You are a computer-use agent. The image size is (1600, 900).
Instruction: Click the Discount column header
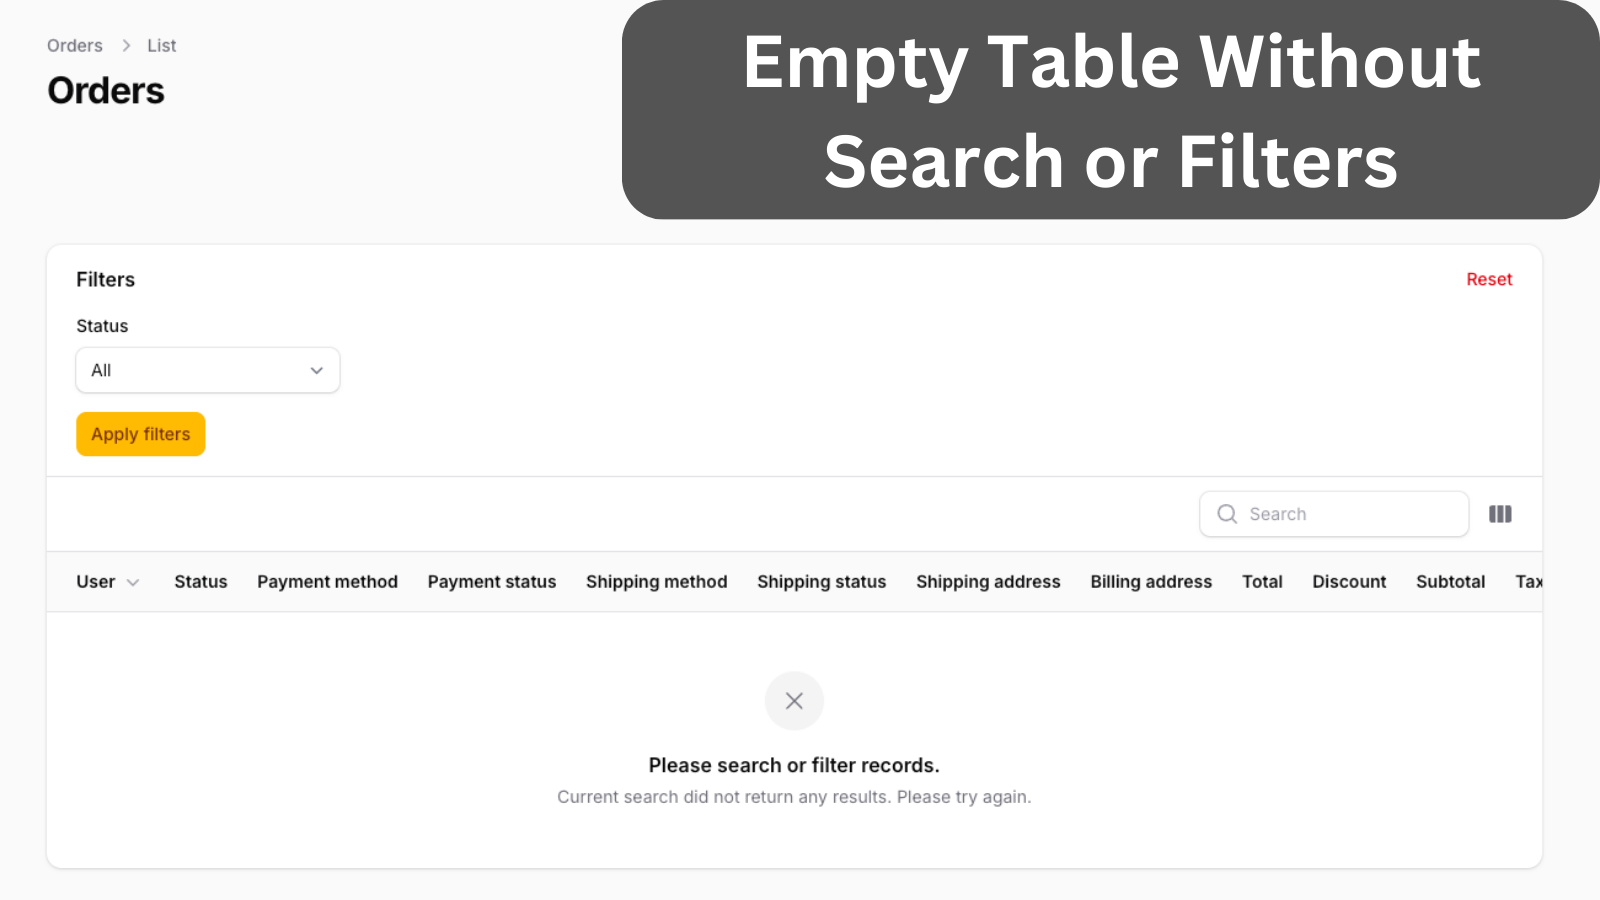point(1349,582)
